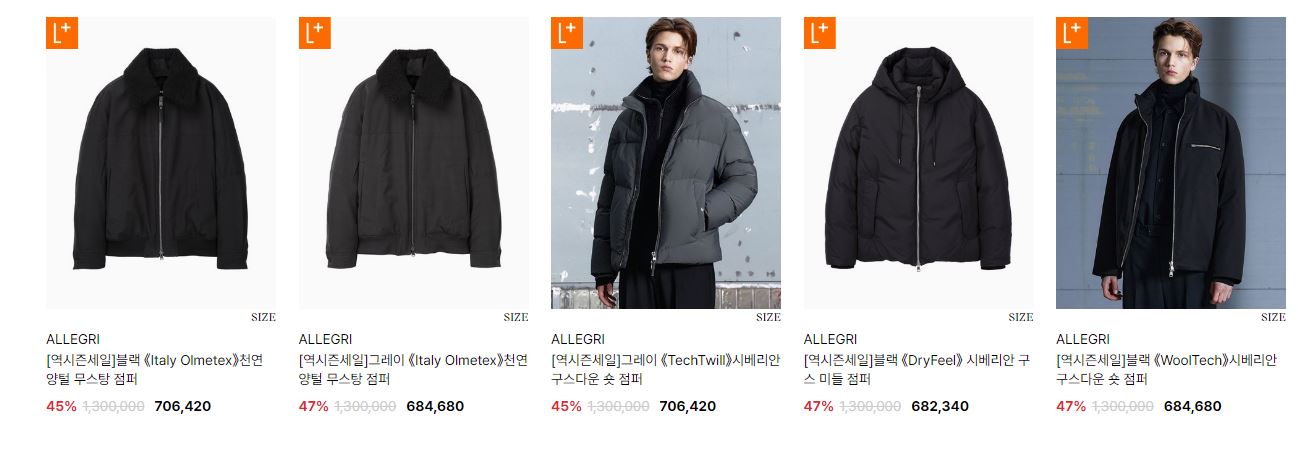The image size is (1298, 454).
Task: Open the black WoolTech jacket model photo
Action: pos(1171,163)
